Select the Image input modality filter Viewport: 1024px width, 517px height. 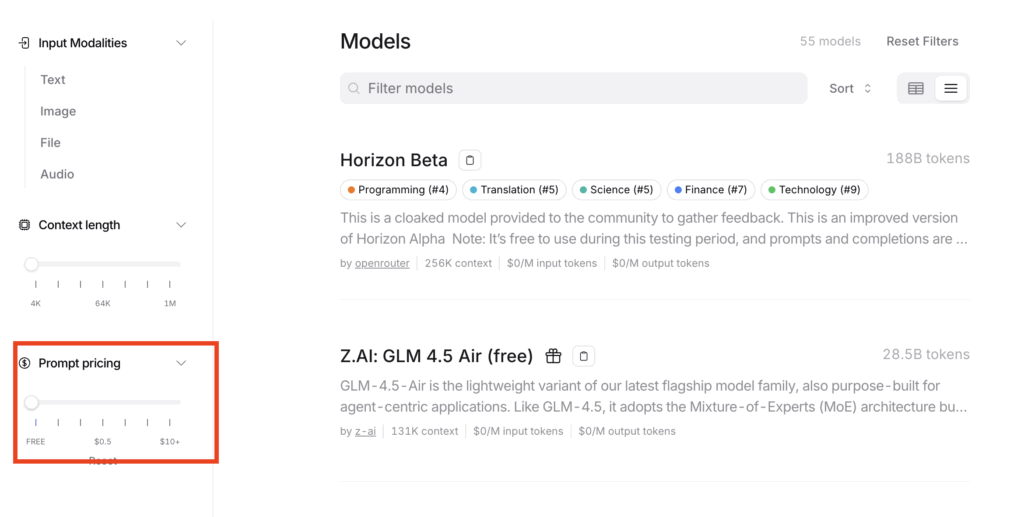(58, 111)
